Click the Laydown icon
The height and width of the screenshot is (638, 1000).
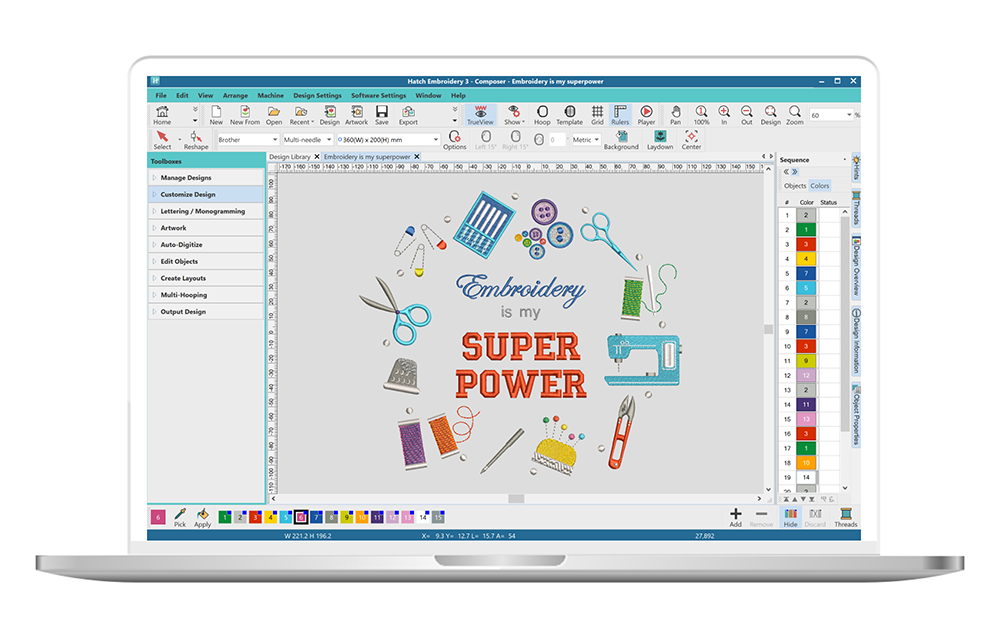[660, 138]
